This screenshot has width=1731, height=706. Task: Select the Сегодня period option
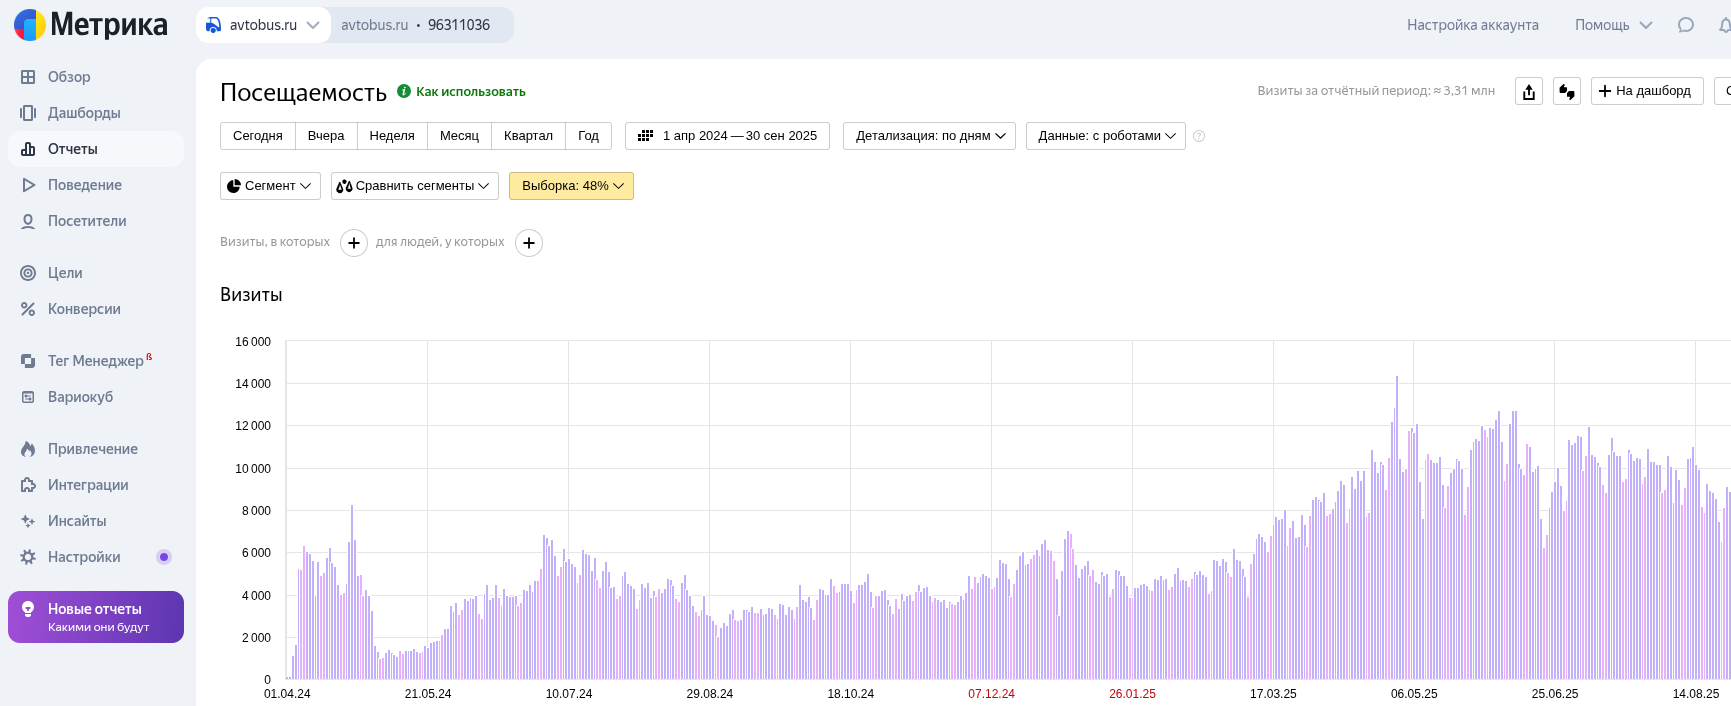[x=257, y=136]
